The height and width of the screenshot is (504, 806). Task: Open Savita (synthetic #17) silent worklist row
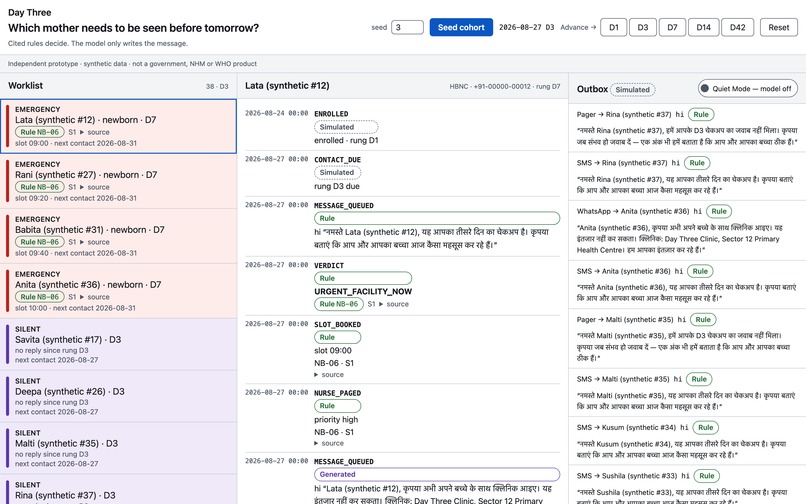pos(118,344)
